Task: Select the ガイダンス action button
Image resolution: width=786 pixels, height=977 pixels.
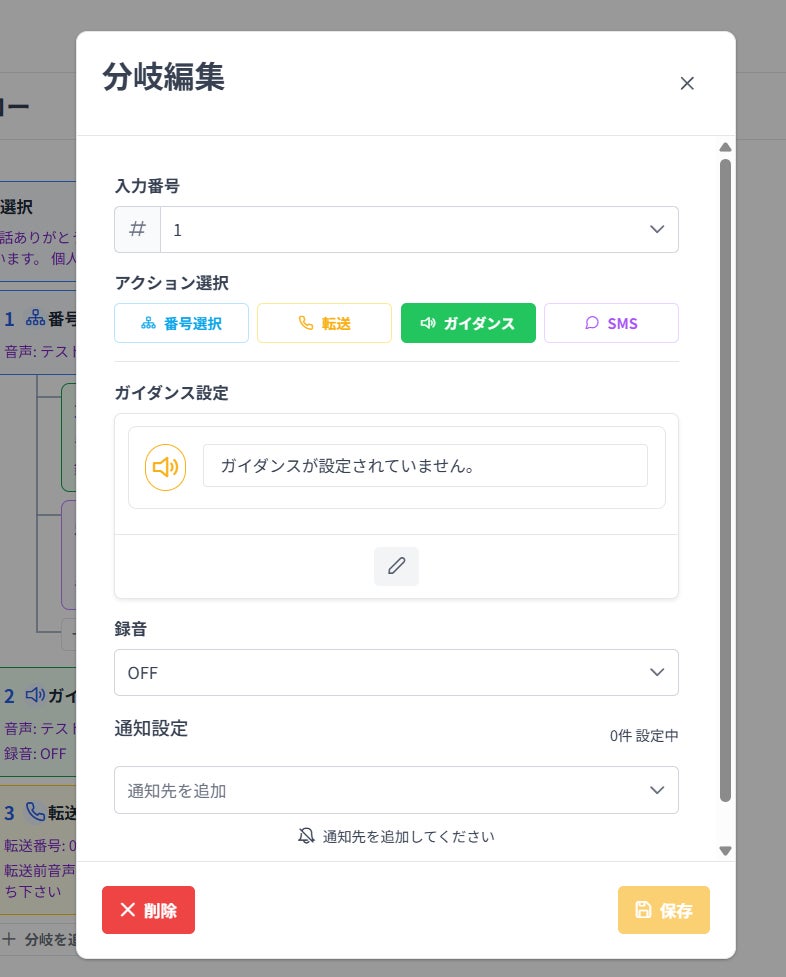Action: coord(468,323)
